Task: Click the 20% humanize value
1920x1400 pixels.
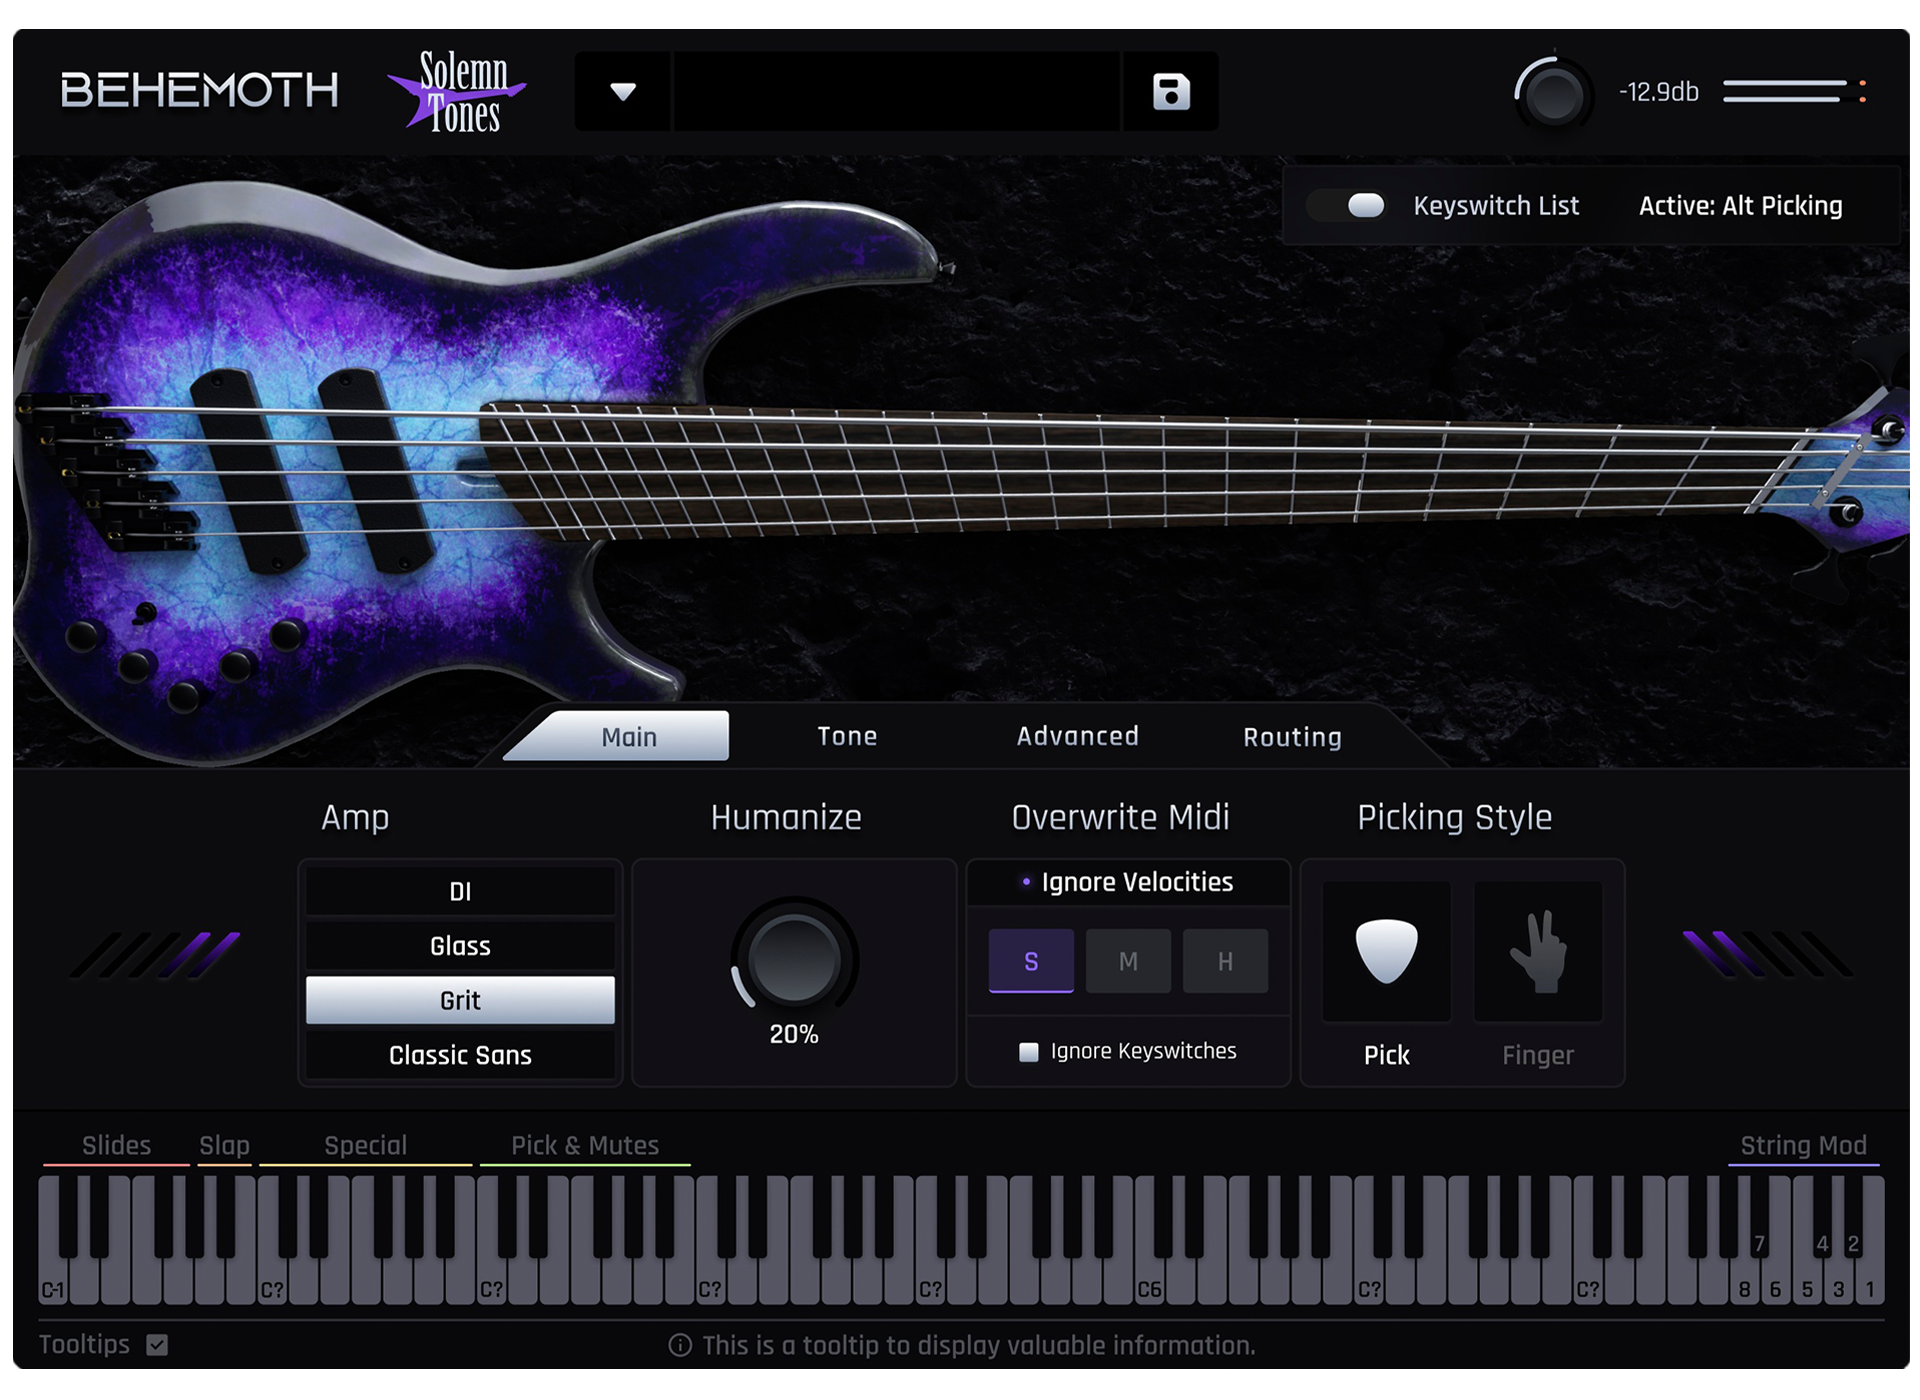Action: coord(794,1034)
